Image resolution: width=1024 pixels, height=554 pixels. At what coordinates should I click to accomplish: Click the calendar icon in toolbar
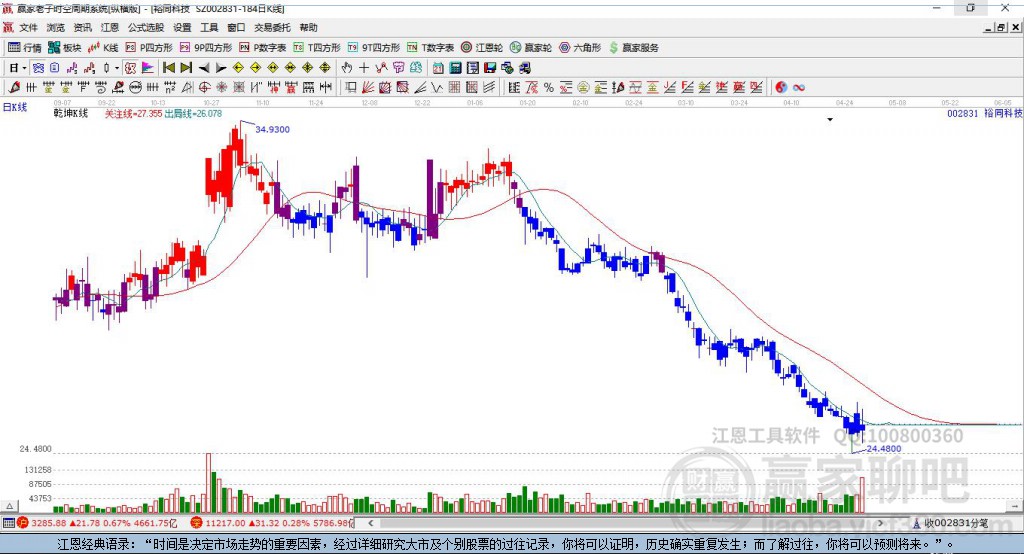(x=438, y=67)
